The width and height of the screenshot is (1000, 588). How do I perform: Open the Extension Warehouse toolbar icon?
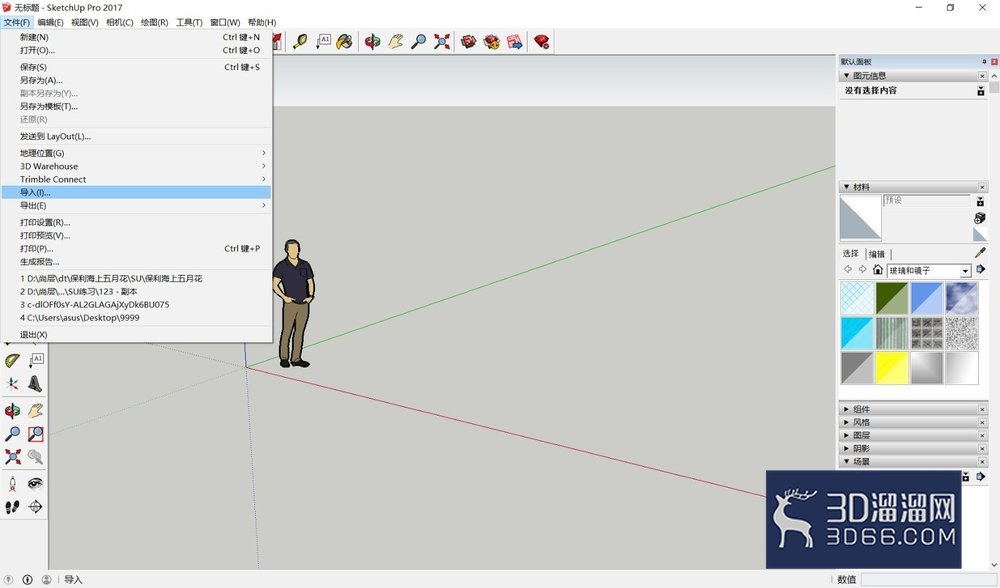[541, 42]
